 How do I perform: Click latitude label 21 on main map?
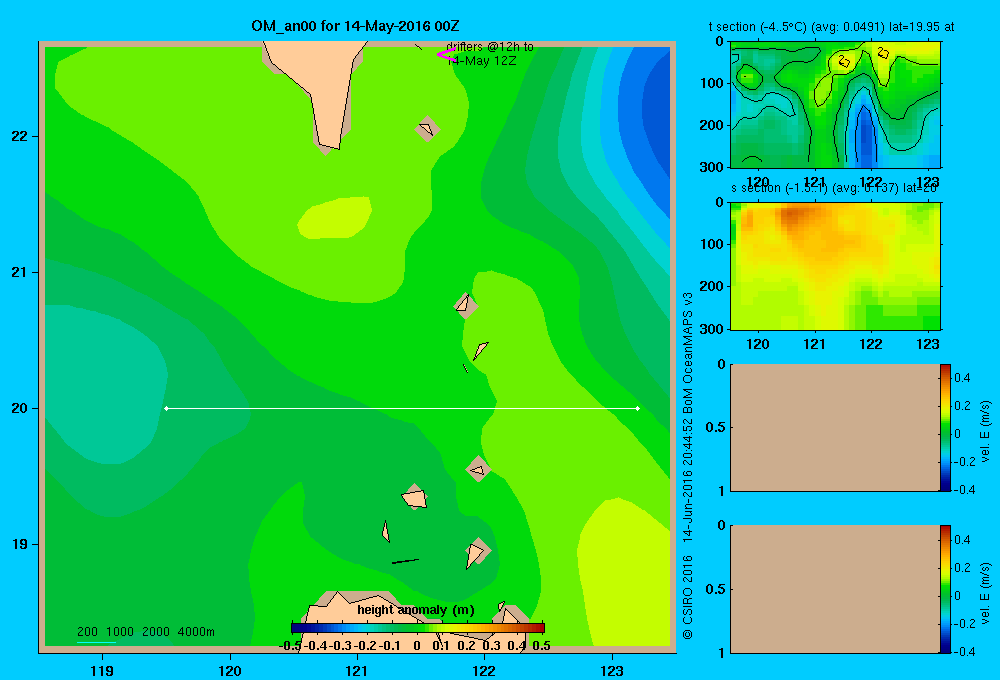20,272
